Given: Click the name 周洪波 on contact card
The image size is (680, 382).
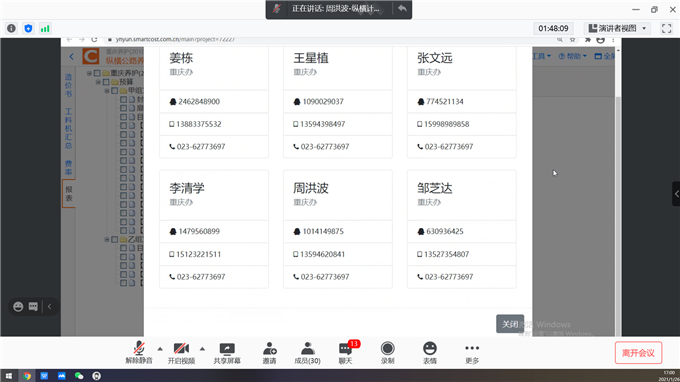Looking at the screenshot, I should pos(311,188).
